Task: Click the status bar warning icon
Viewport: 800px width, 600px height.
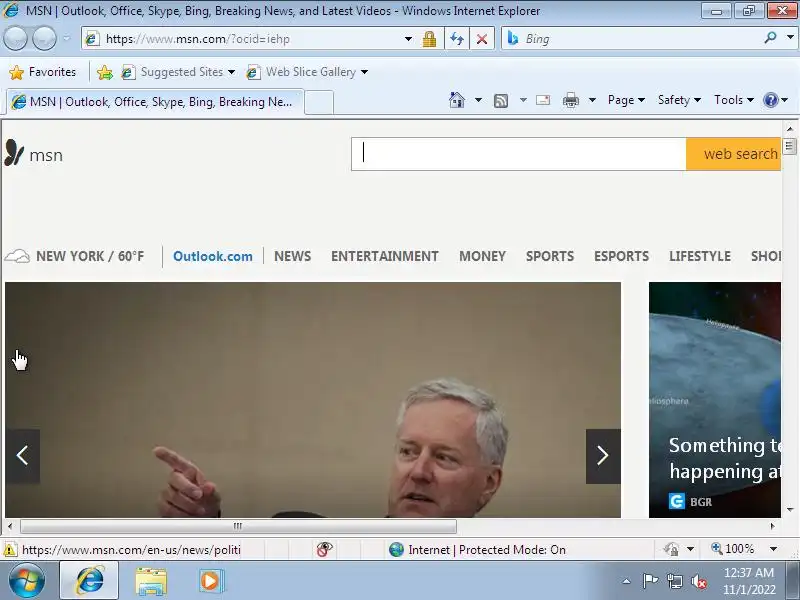Action: click(x=10, y=550)
